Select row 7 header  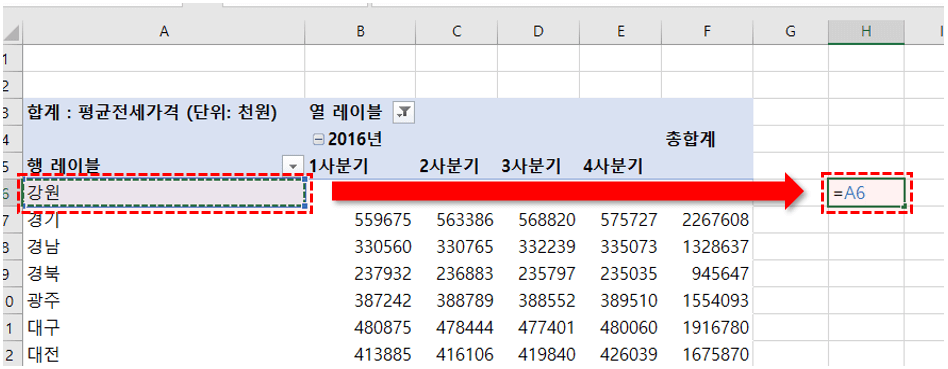(11, 220)
